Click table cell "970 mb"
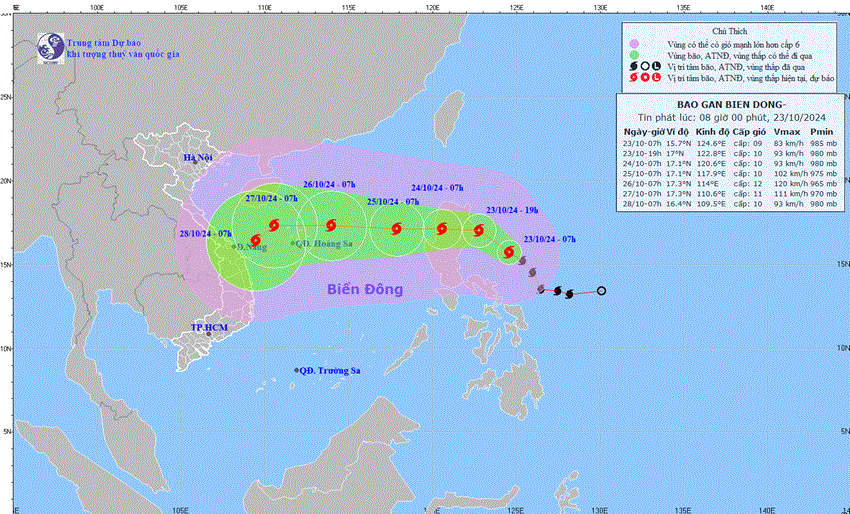Viewport: 850px width, 514px height. click(x=824, y=194)
